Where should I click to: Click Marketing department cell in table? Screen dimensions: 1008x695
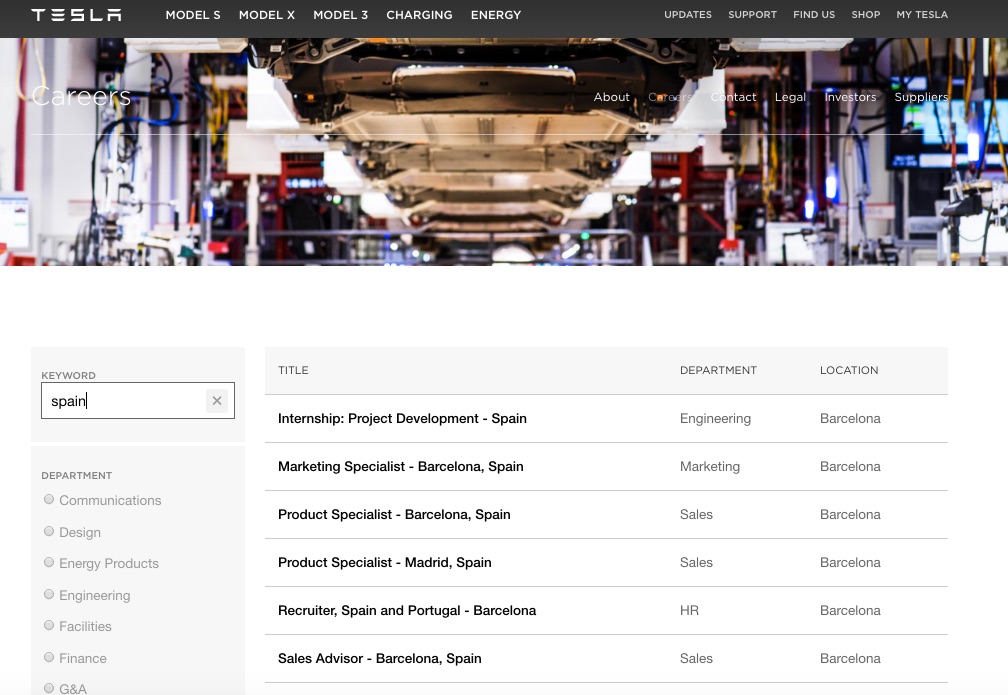tap(710, 467)
